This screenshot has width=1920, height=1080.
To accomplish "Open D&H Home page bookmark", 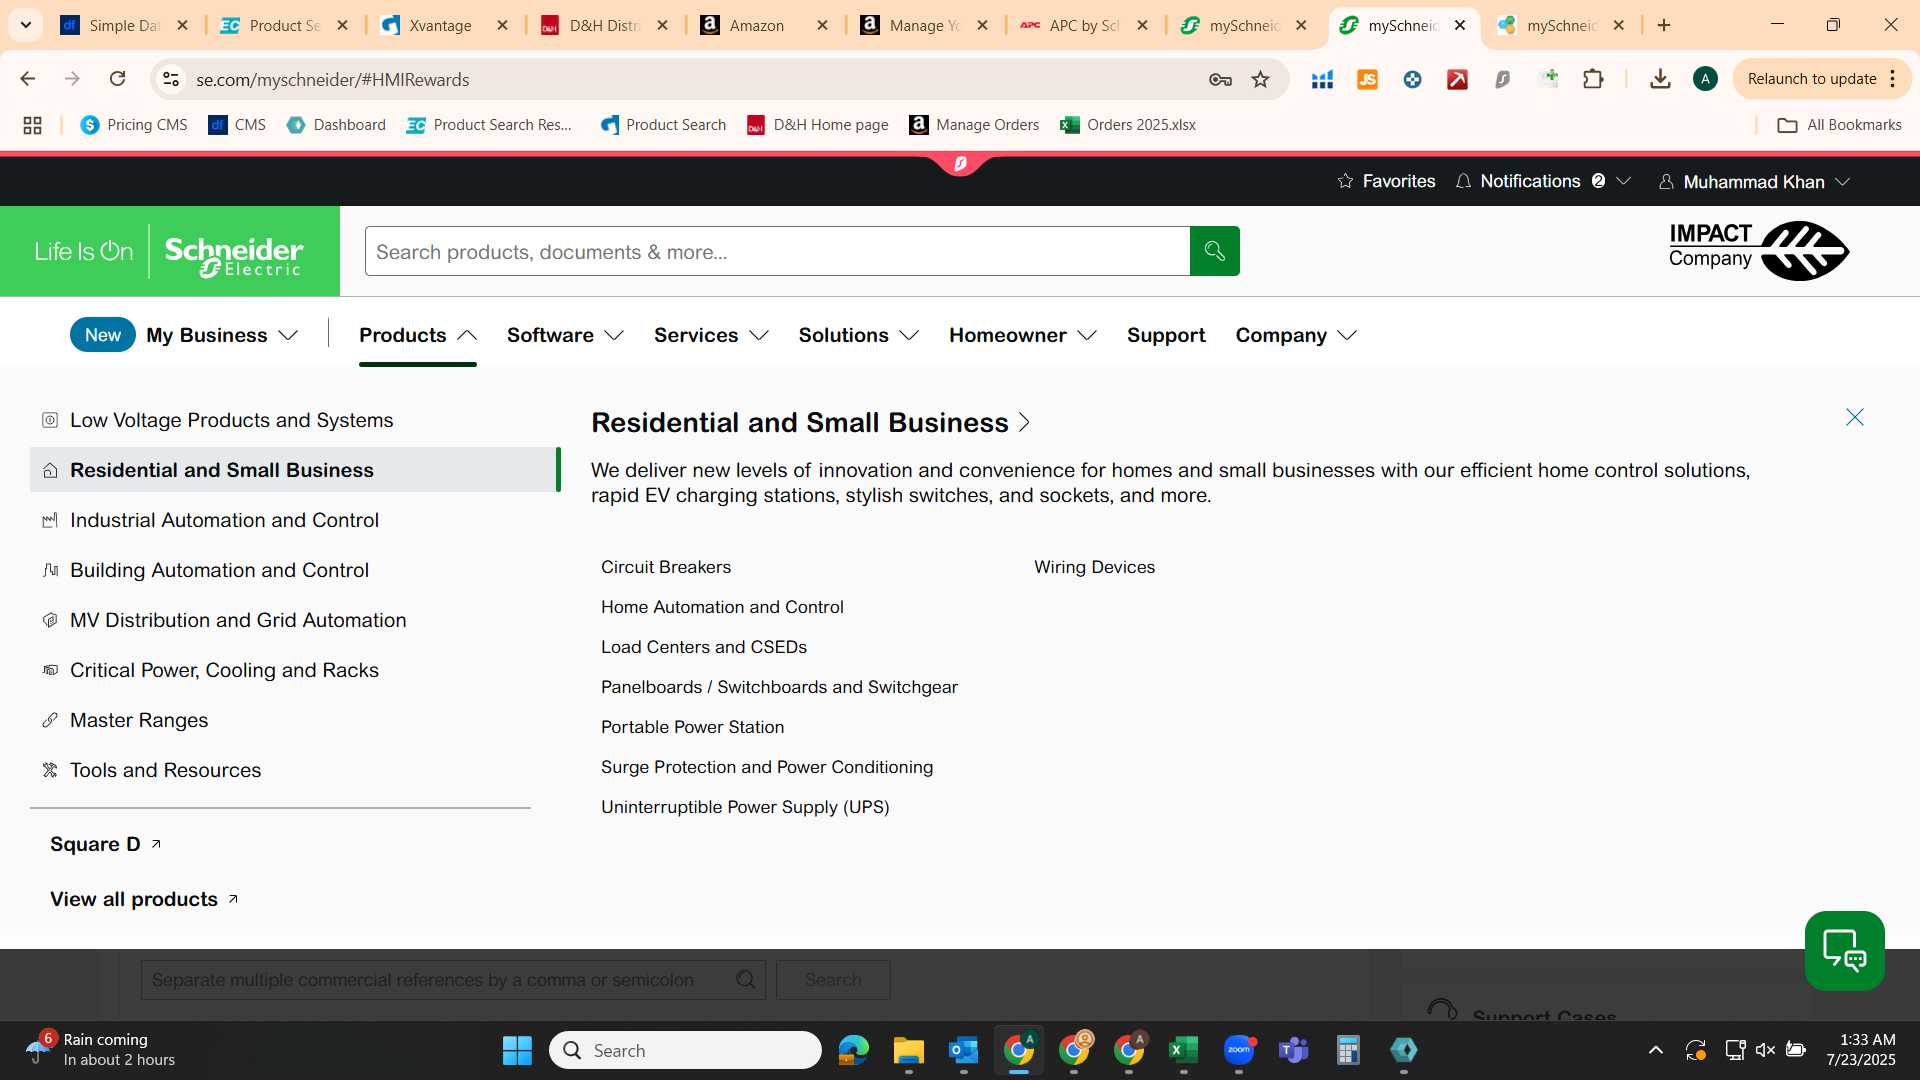I will (x=817, y=125).
